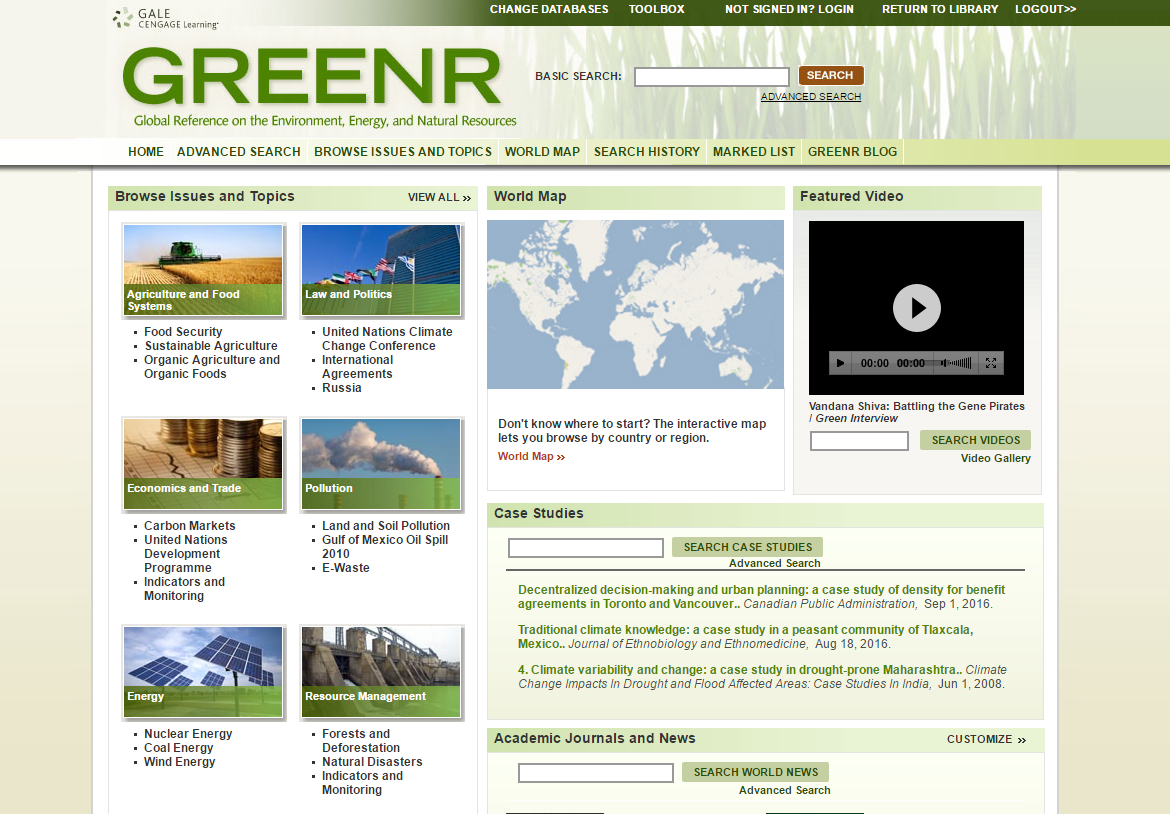Click the small play icon in the video control bar
The height and width of the screenshot is (814, 1170).
pos(840,363)
